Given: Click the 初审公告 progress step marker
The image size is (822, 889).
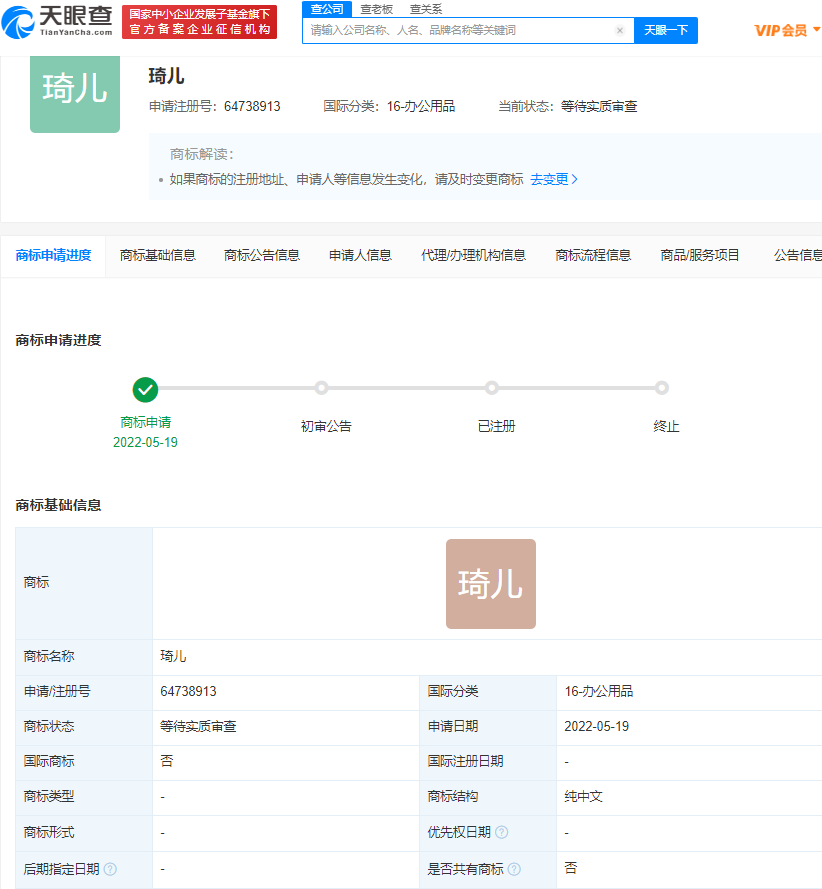Looking at the screenshot, I should 321,389.
